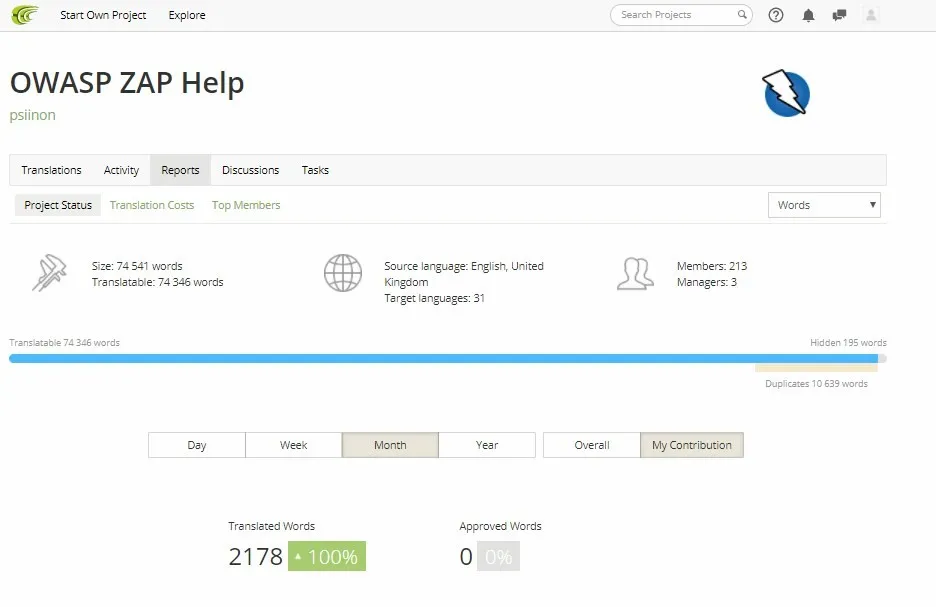This screenshot has height=607, width=936.
Task: Open the notifications bell icon
Action: tap(808, 15)
